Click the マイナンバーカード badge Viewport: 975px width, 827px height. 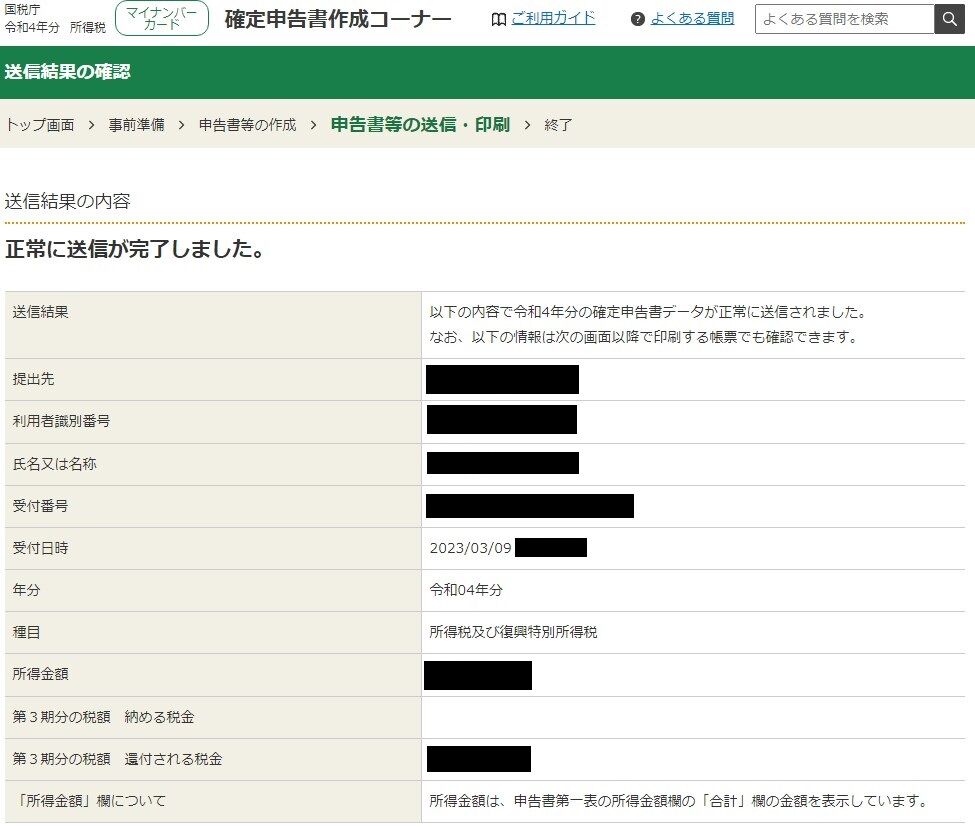(x=162, y=19)
